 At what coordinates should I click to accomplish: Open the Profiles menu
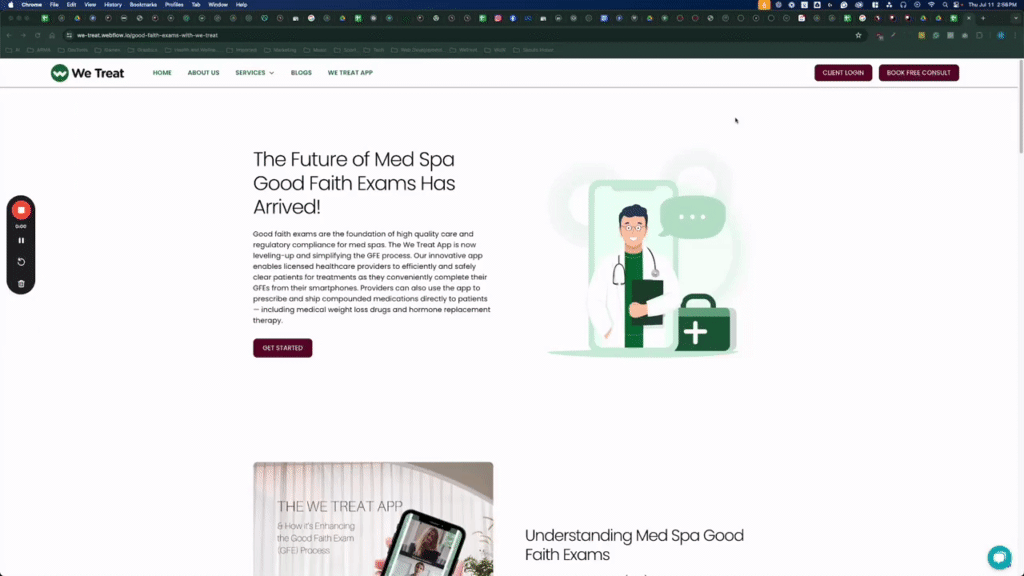pos(174,5)
